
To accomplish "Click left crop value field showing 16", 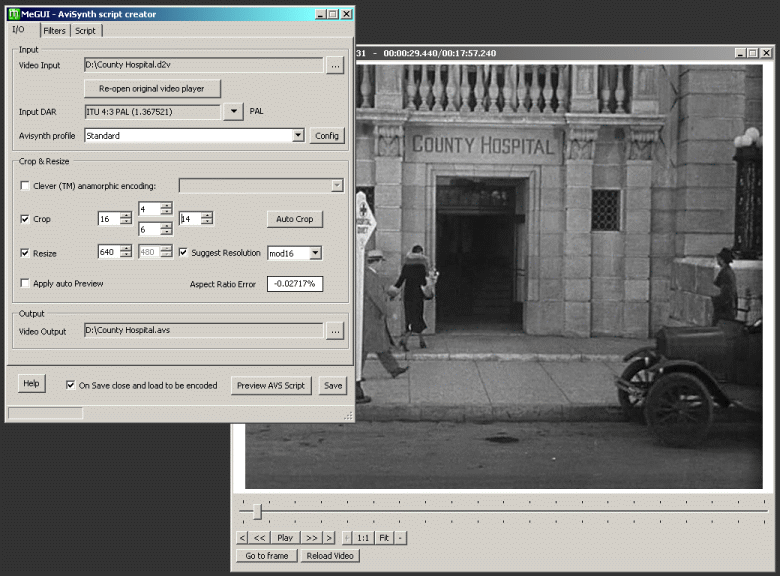I will [x=109, y=219].
